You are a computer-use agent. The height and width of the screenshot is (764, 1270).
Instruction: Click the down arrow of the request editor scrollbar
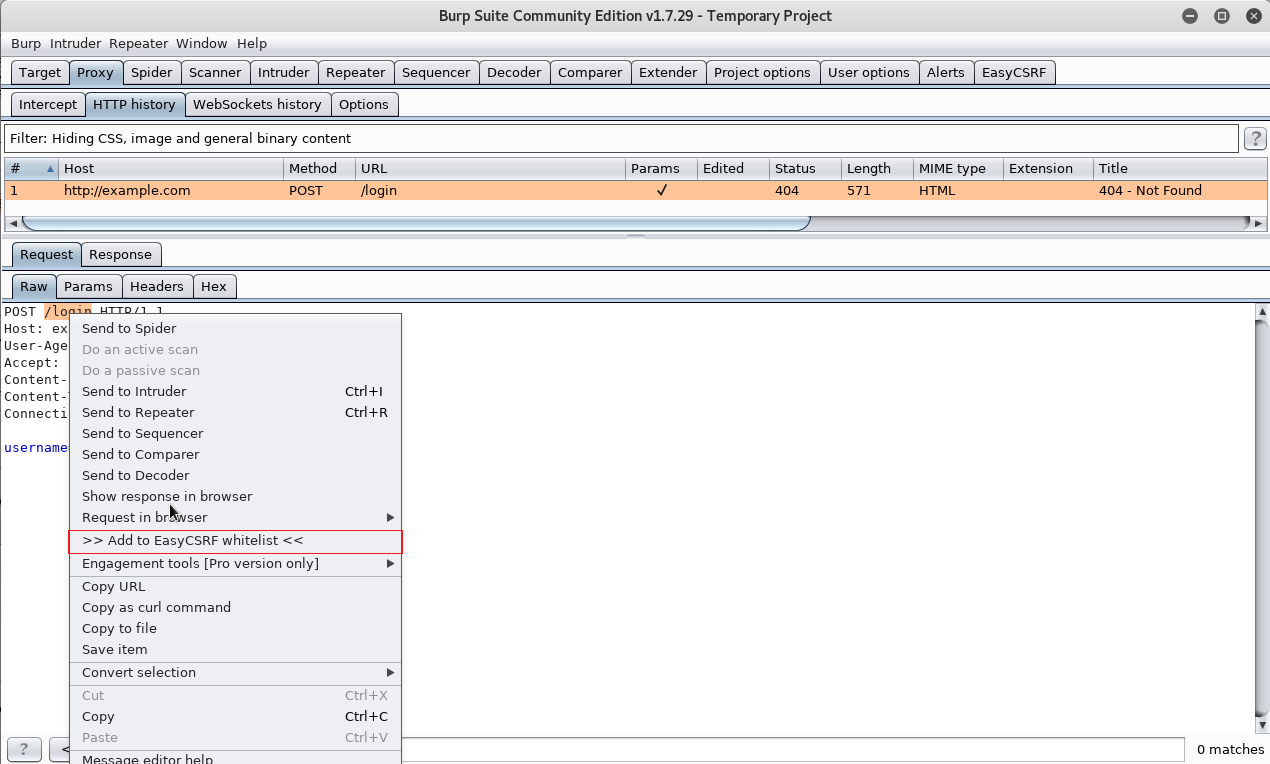point(1262,726)
